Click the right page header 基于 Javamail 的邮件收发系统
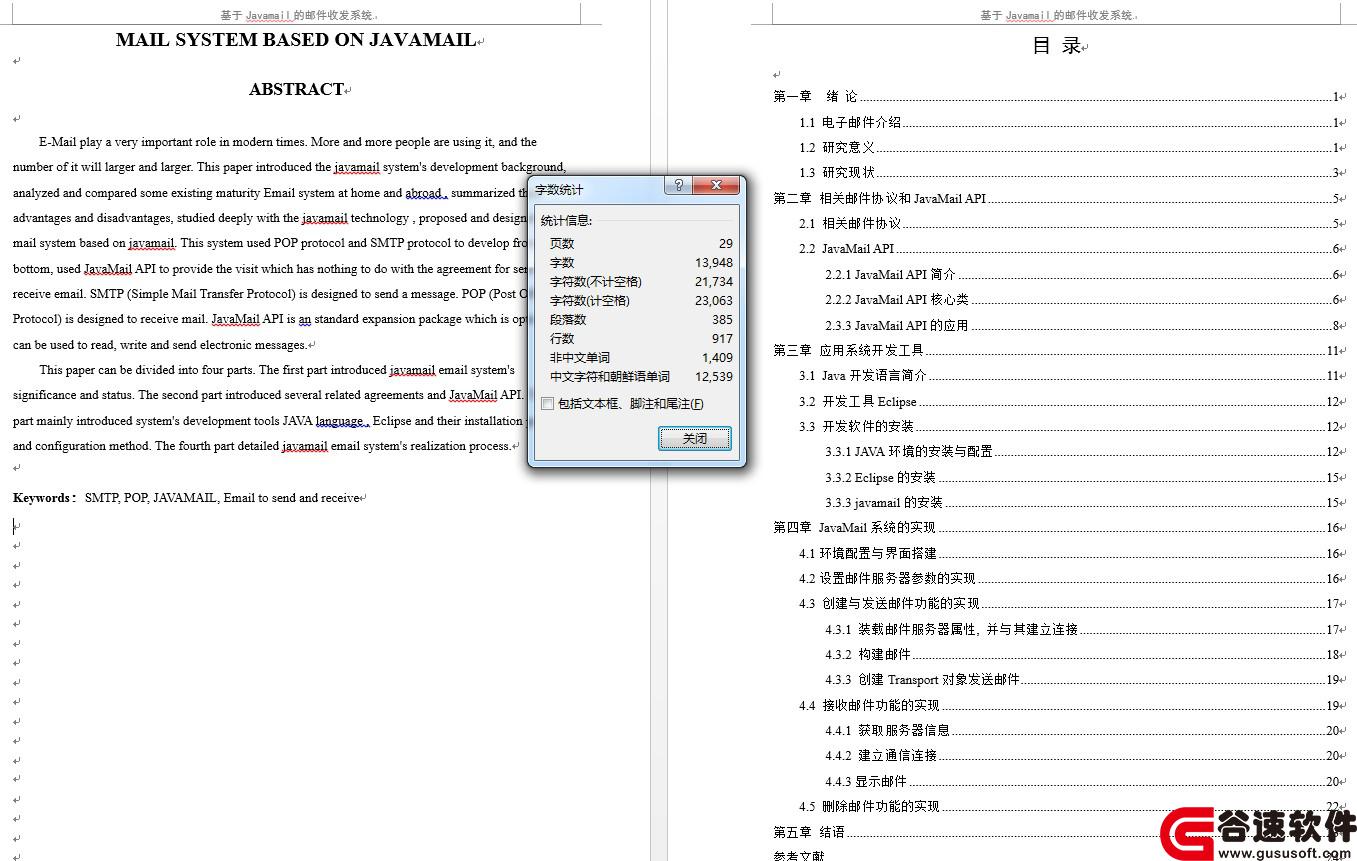 click(x=1058, y=15)
